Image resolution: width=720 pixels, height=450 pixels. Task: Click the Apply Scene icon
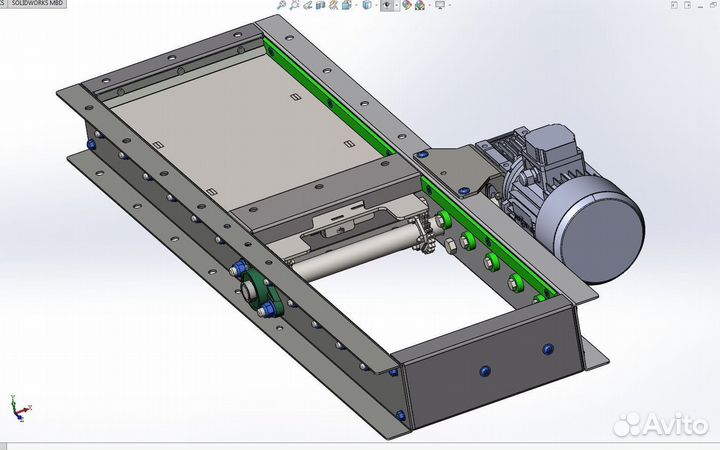click(418, 5)
